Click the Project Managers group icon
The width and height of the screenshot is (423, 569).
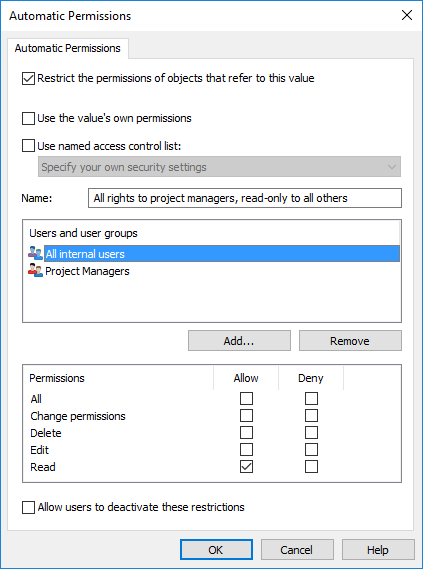pos(35,271)
